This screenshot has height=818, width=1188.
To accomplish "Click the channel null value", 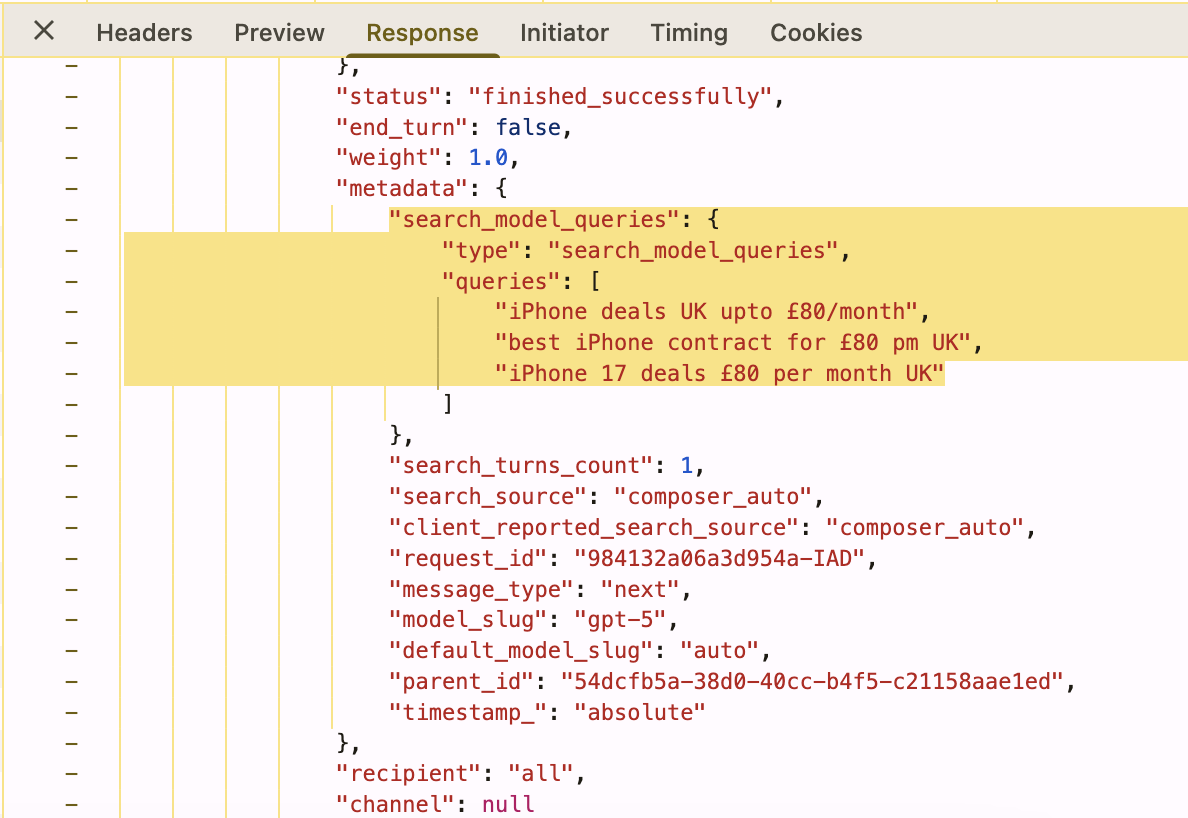I will click(508, 804).
